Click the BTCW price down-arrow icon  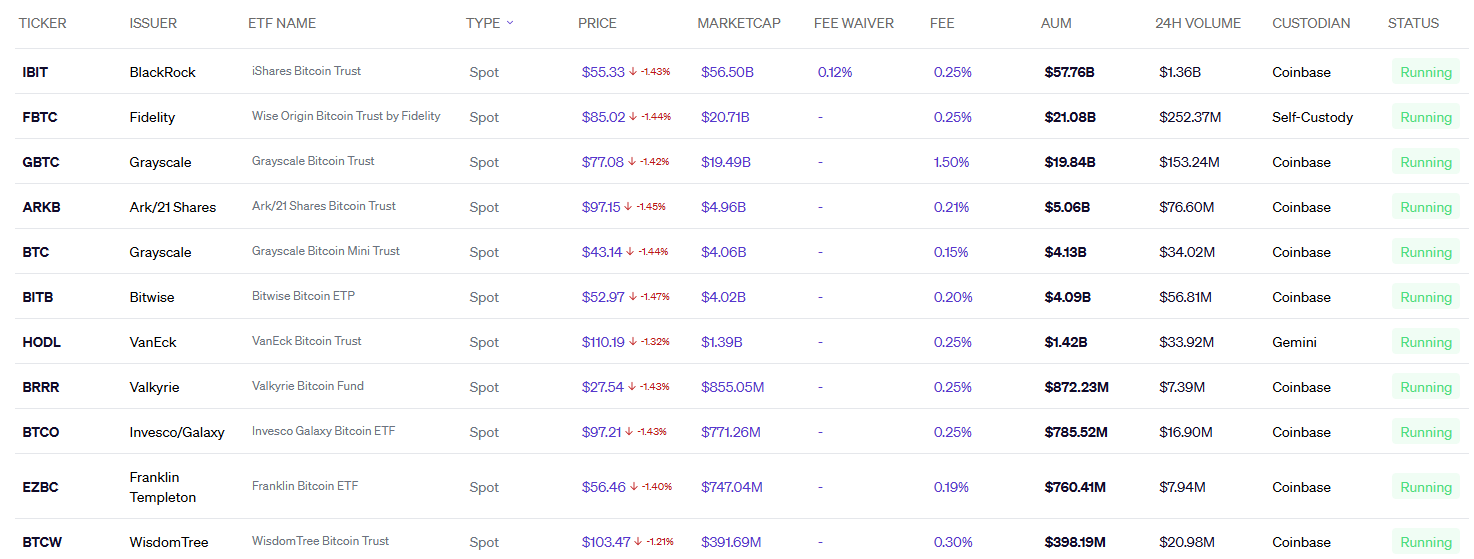[x=638, y=542]
